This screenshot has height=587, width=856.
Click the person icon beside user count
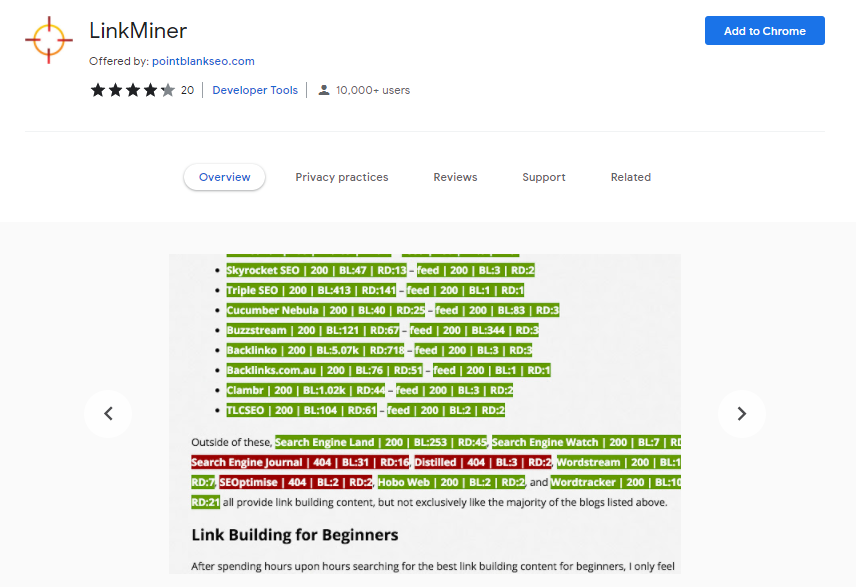[324, 90]
